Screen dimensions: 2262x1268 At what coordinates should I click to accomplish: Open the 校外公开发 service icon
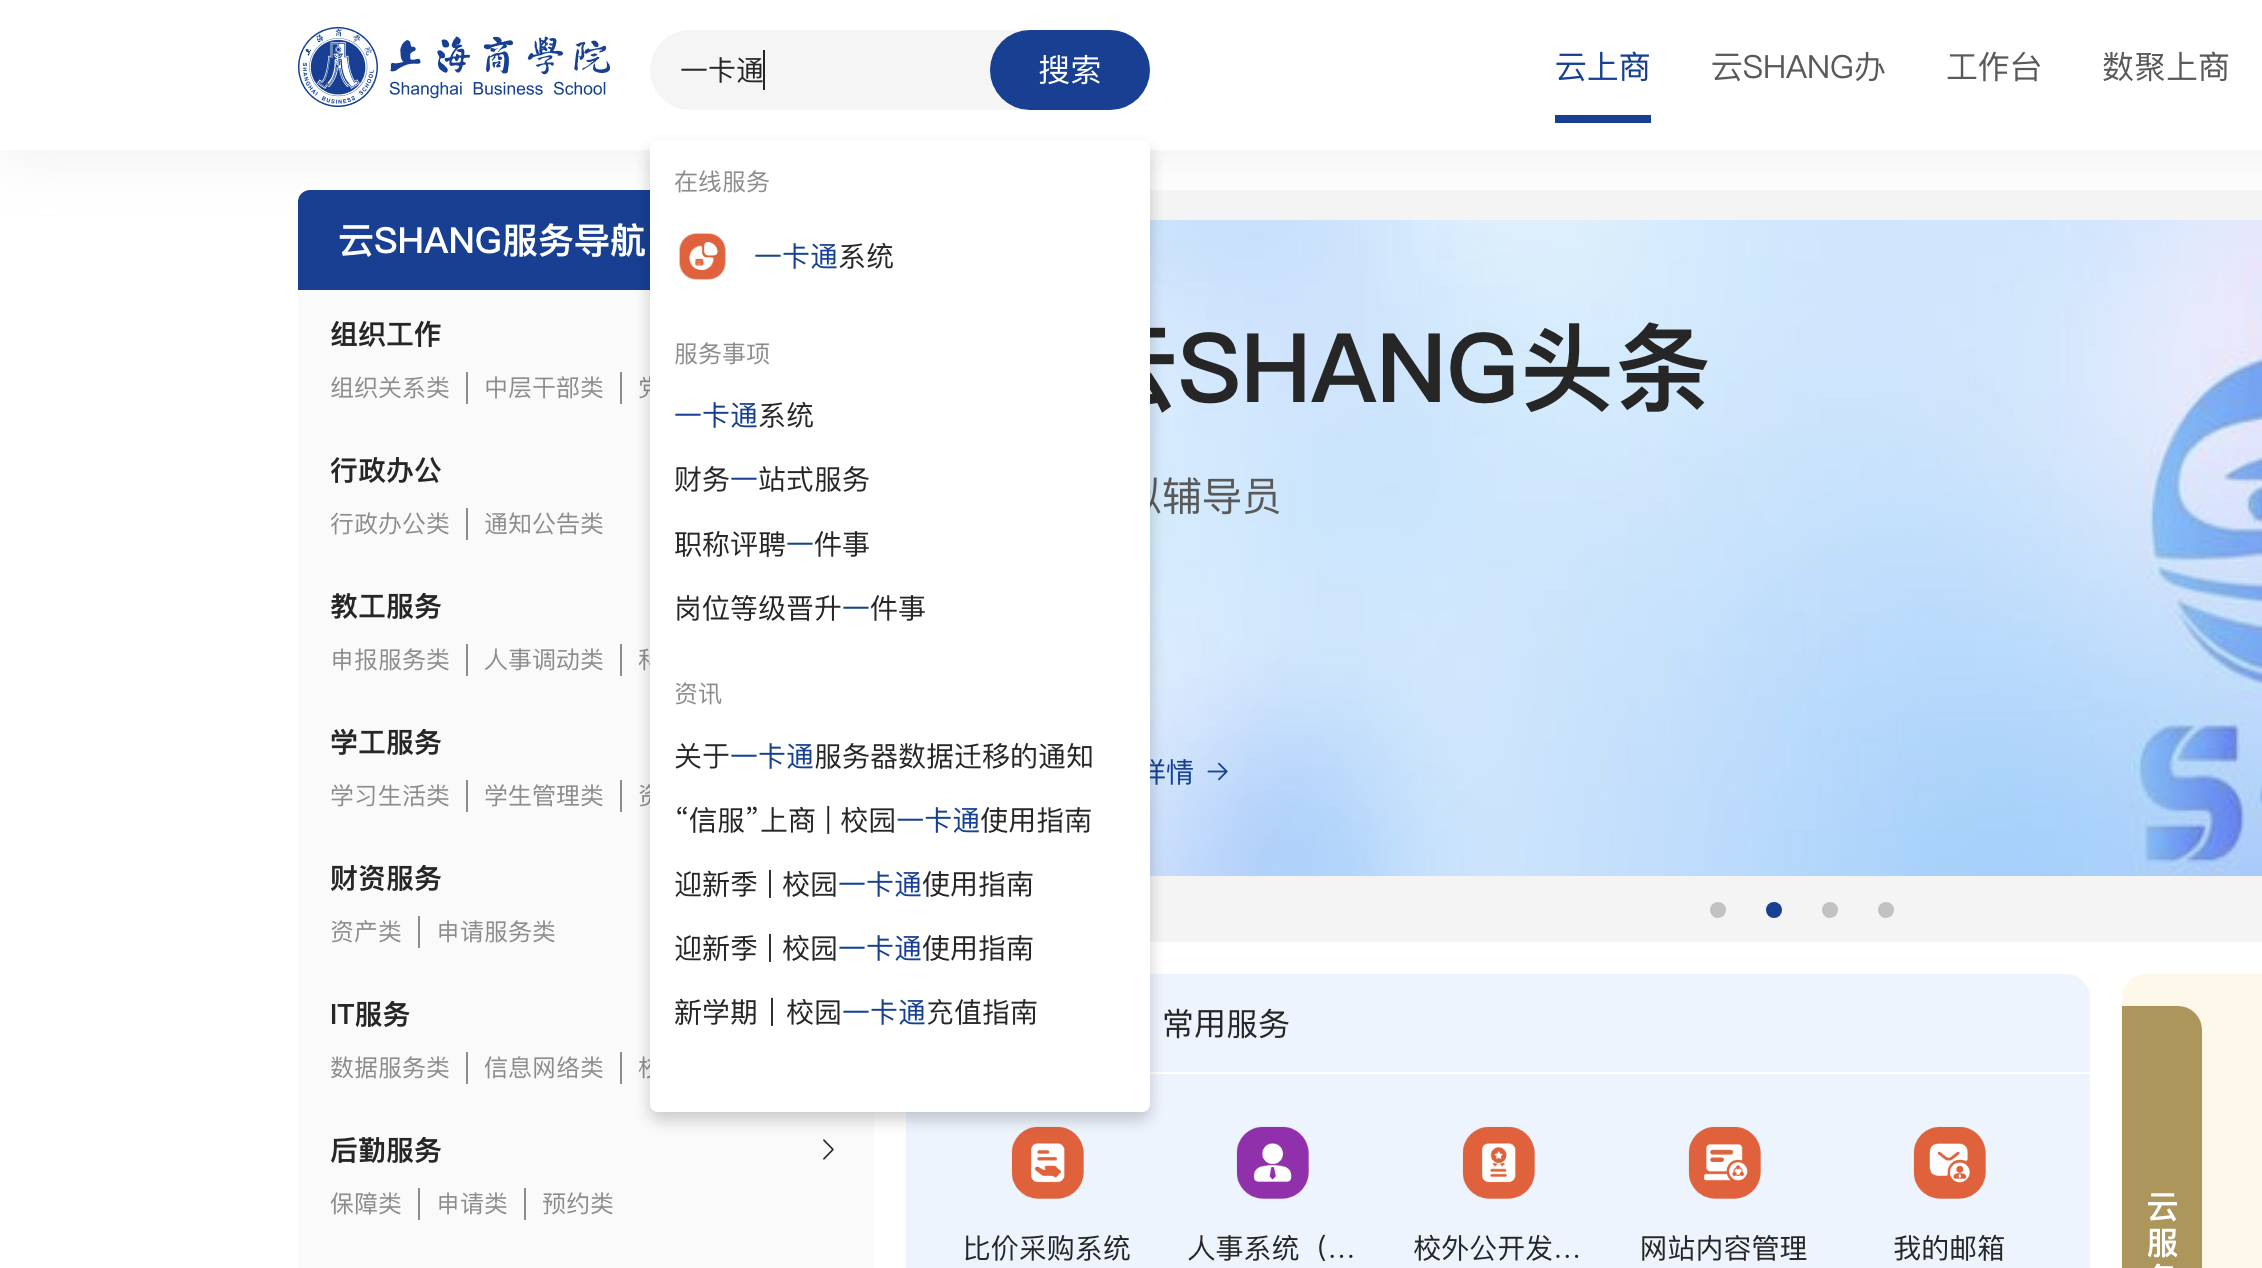pyautogui.click(x=1498, y=1162)
